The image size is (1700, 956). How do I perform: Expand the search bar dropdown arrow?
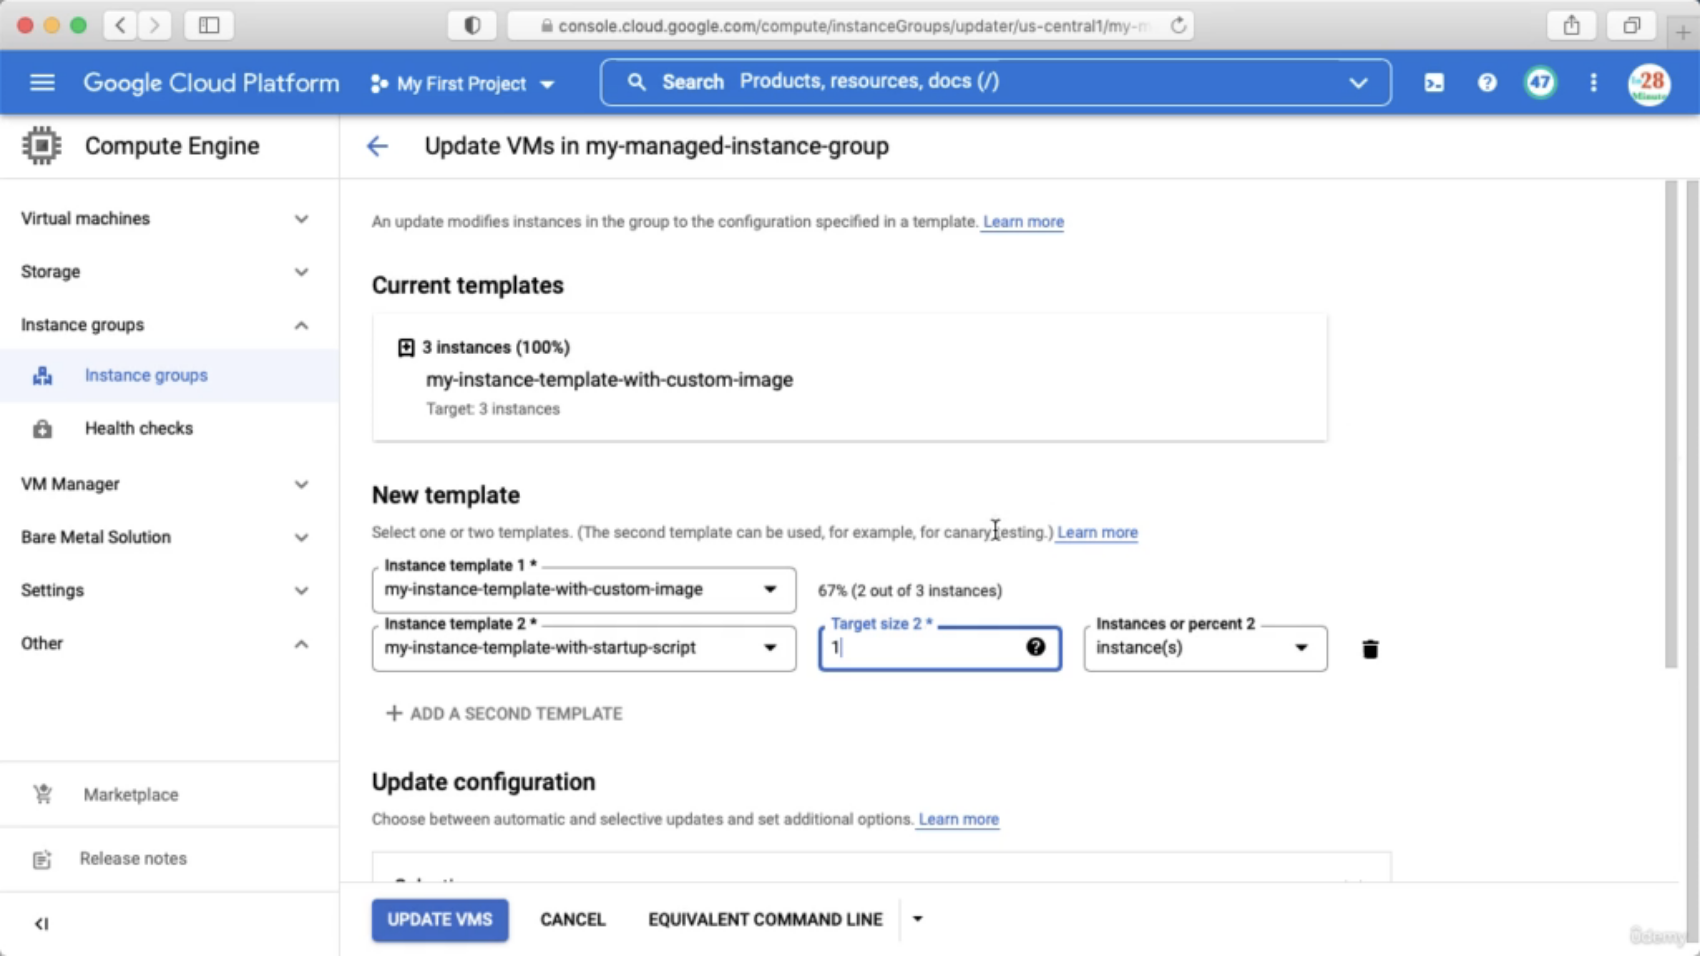point(1358,83)
